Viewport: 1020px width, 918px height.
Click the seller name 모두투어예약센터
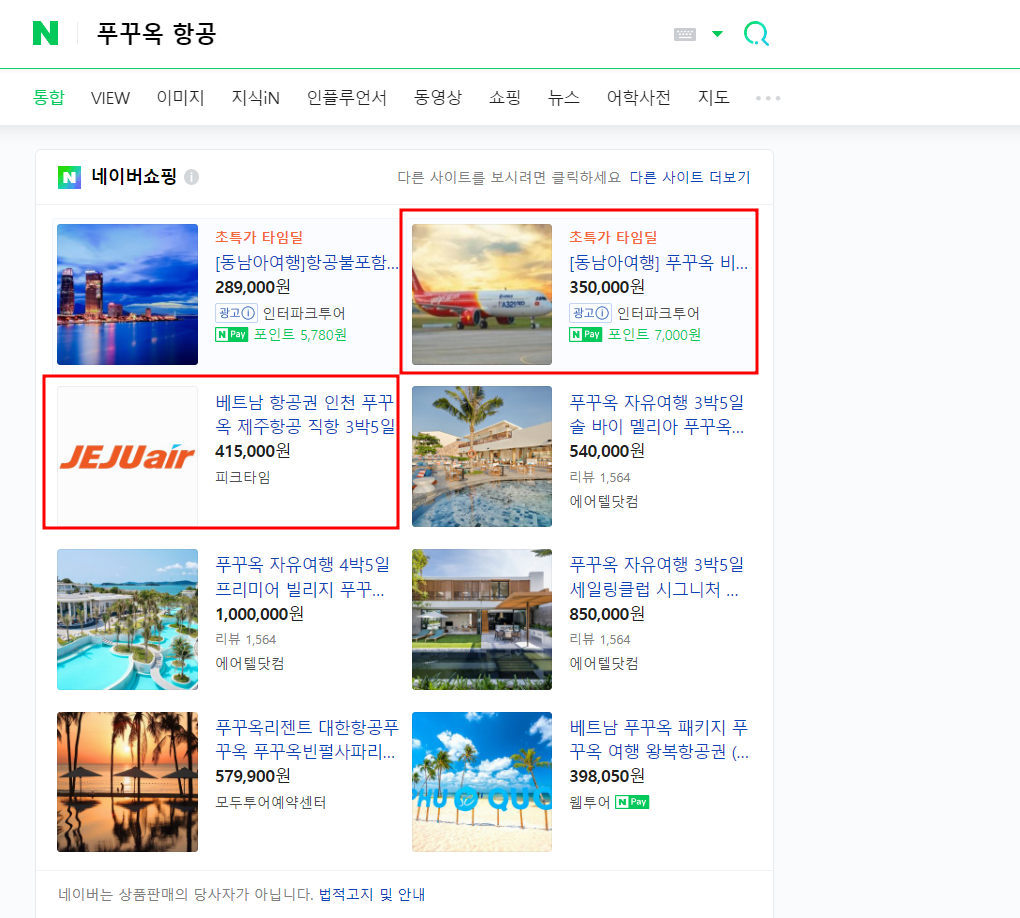pyautogui.click(x=271, y=802)
